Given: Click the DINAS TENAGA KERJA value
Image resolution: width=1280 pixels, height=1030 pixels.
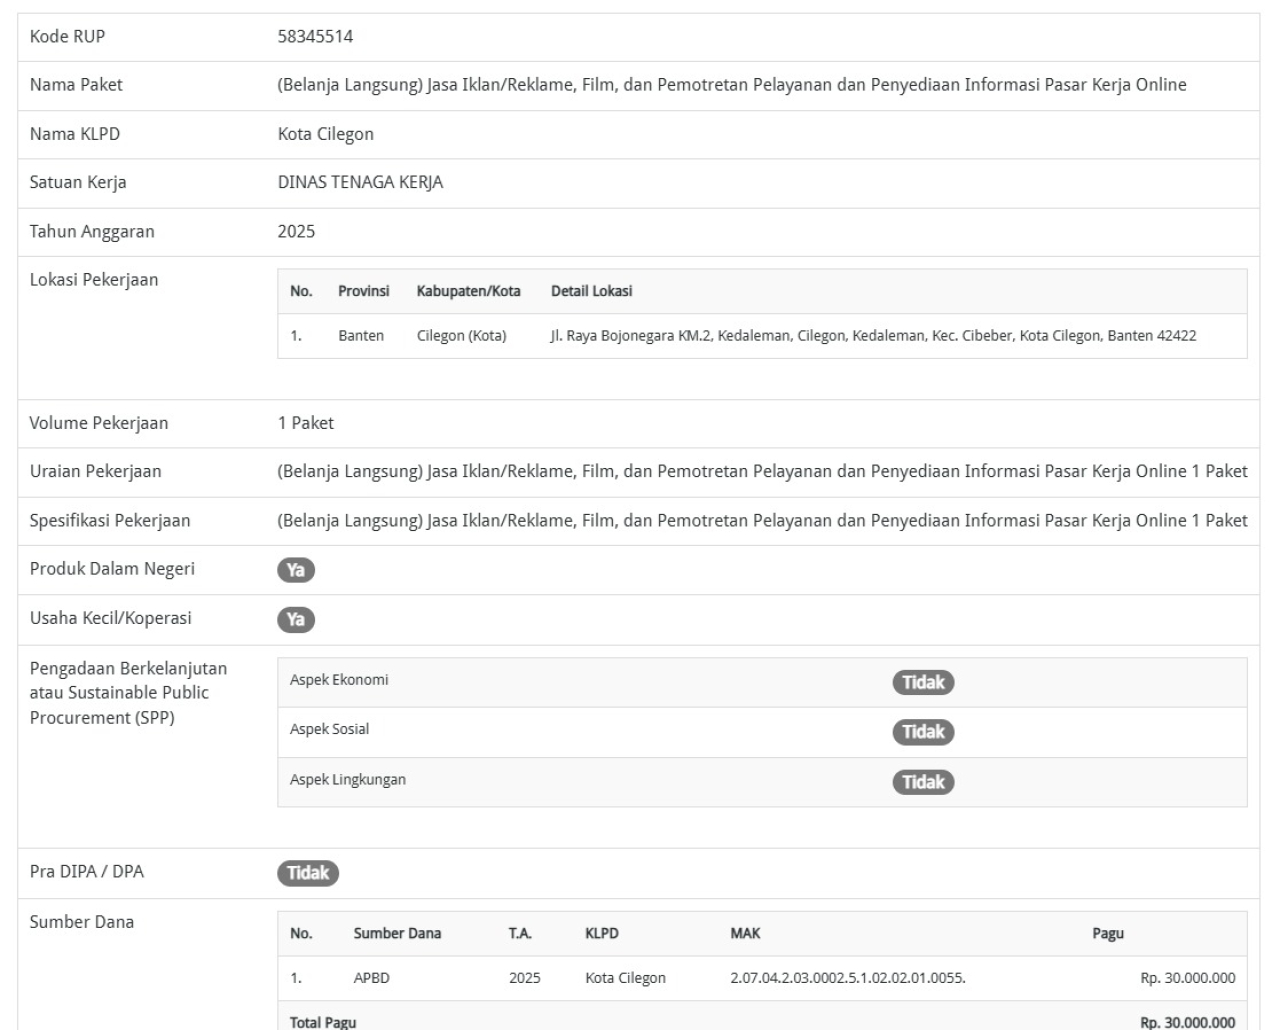Looking at the screenshot, I should pos(360,183).
